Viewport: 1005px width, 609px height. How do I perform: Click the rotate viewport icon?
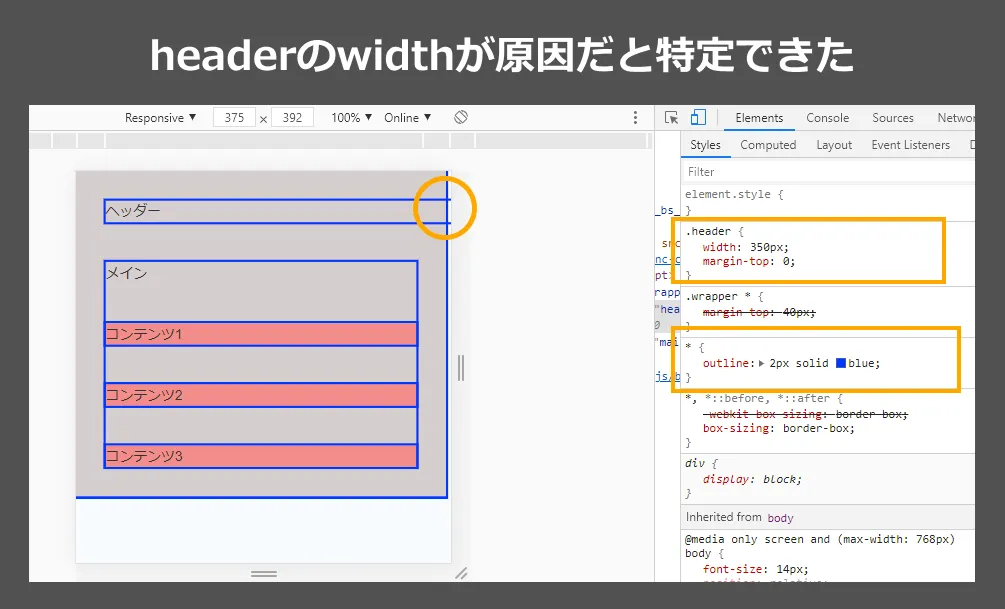click(461, 117)
